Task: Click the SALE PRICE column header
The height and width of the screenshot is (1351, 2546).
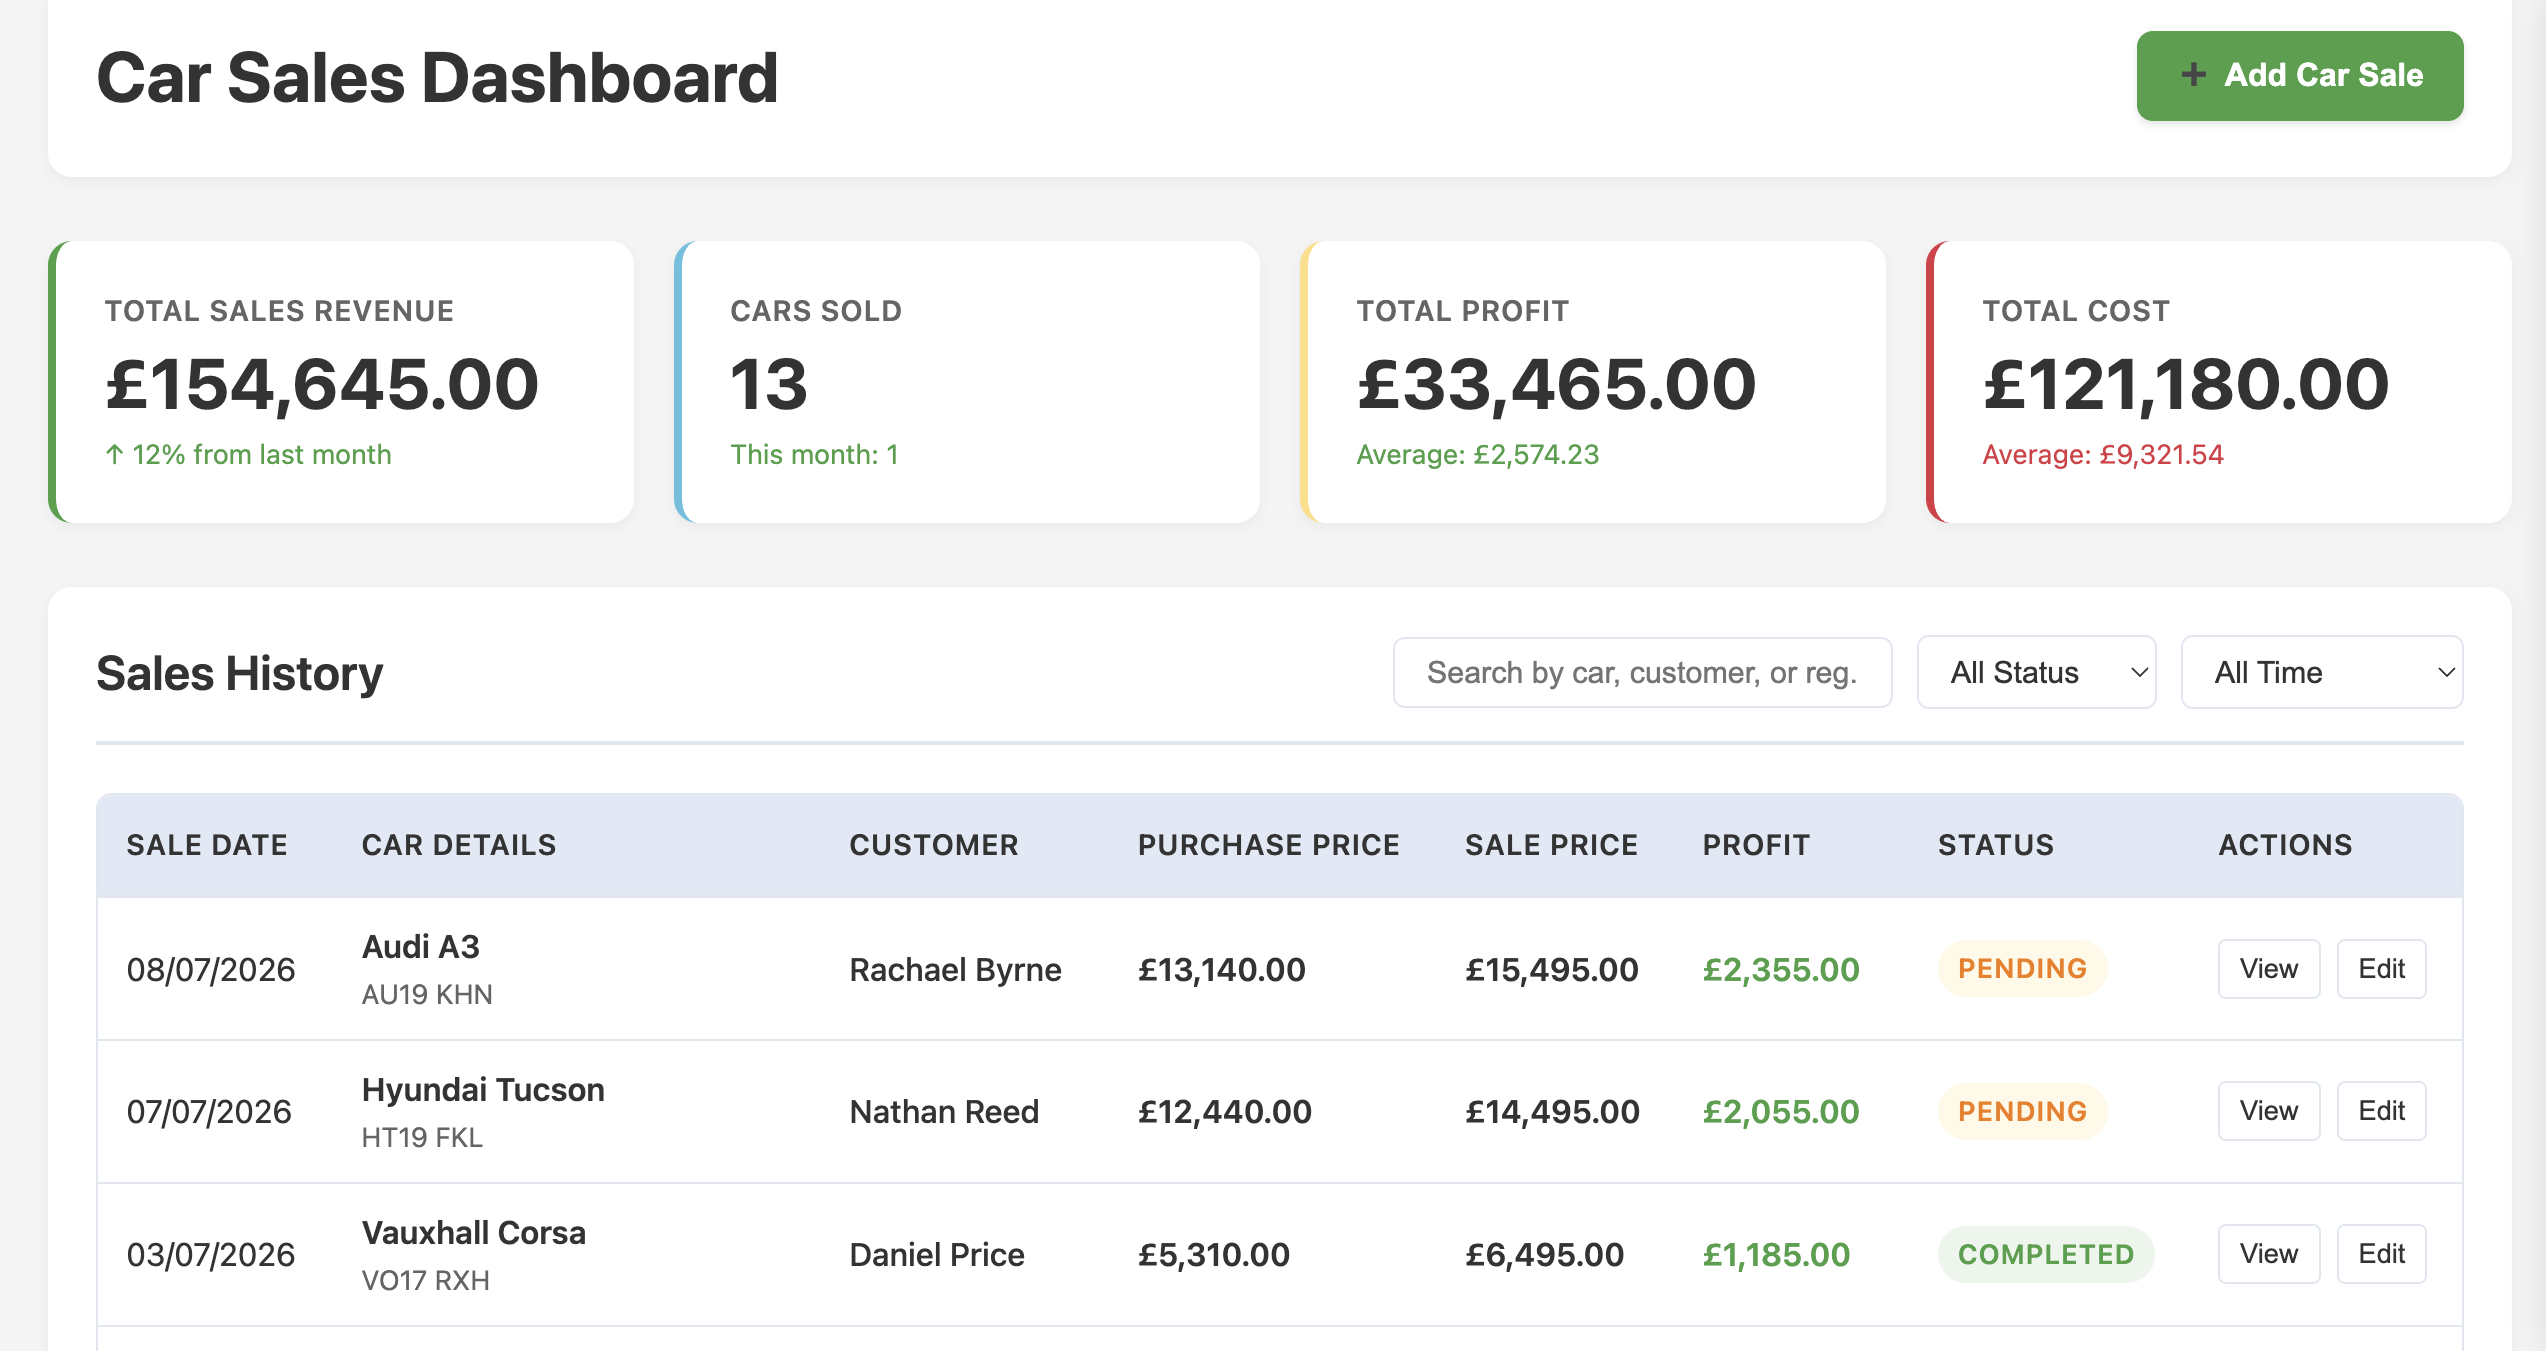Action: tap(1552, 845)
